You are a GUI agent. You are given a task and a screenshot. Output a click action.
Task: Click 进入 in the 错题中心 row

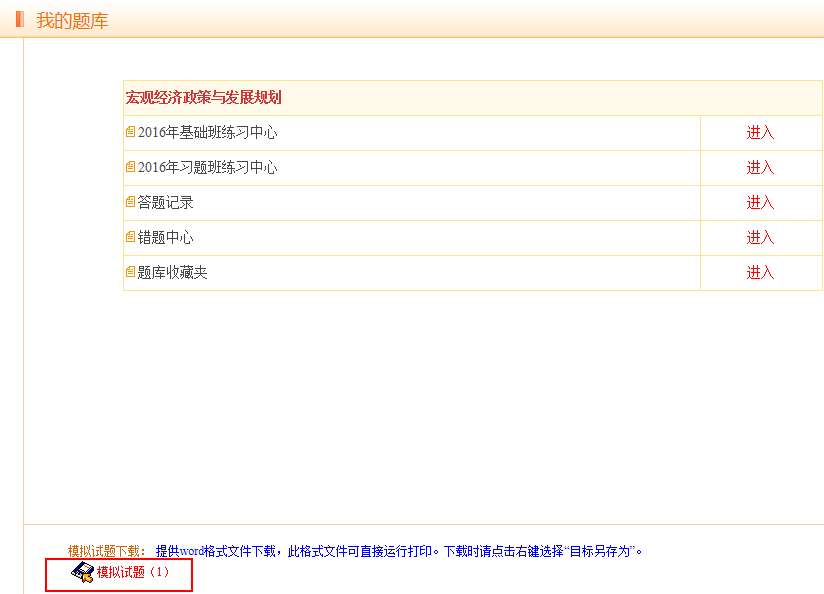[760, 238]
